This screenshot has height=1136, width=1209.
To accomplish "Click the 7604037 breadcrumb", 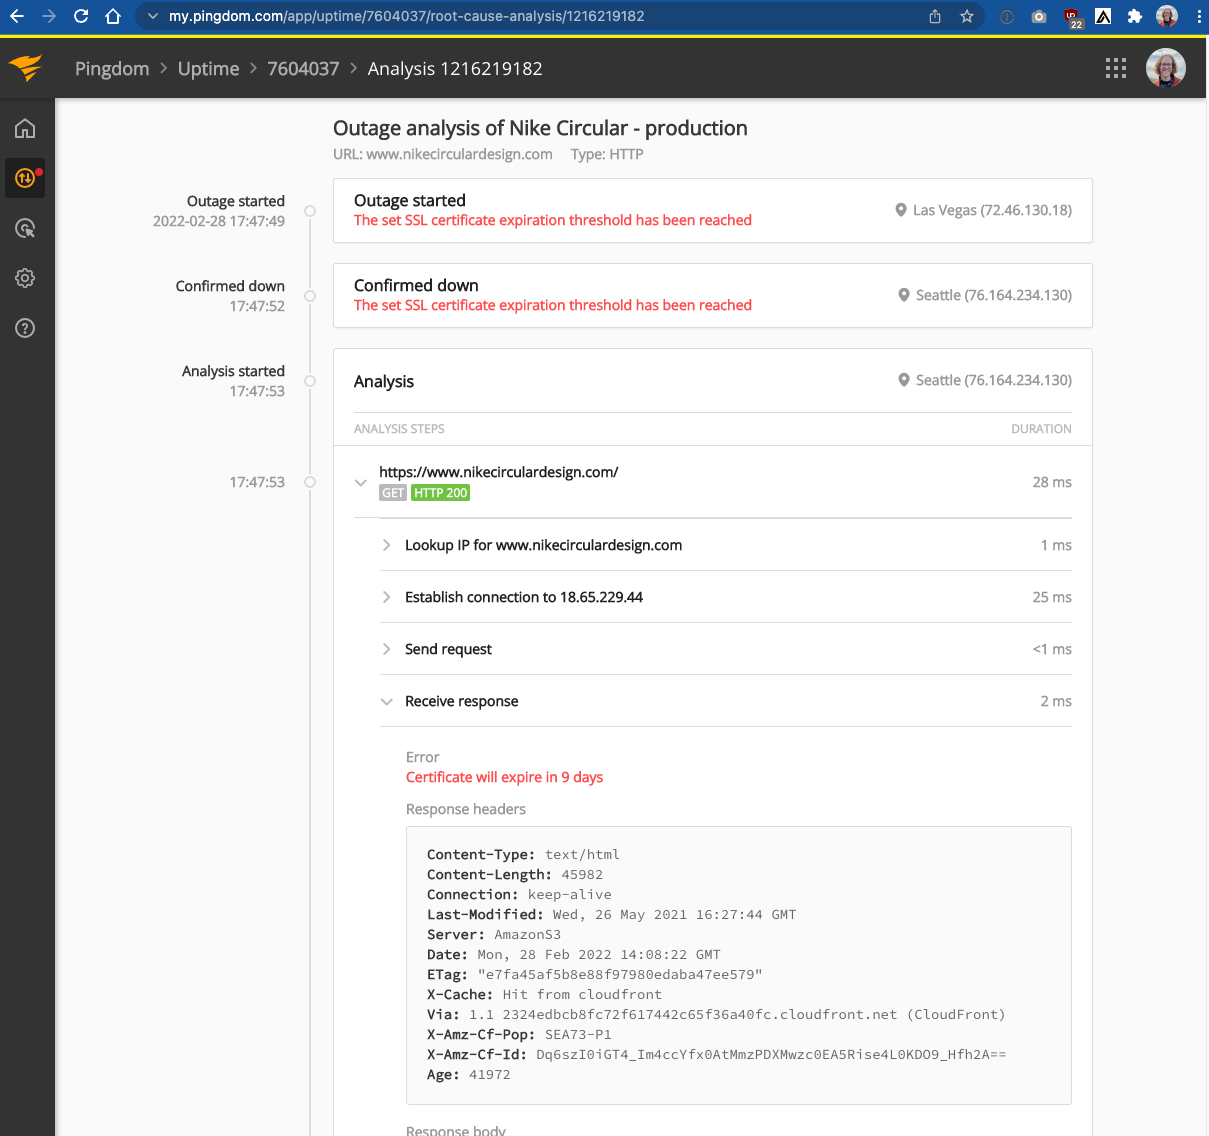I will click(x=303, y=68).
